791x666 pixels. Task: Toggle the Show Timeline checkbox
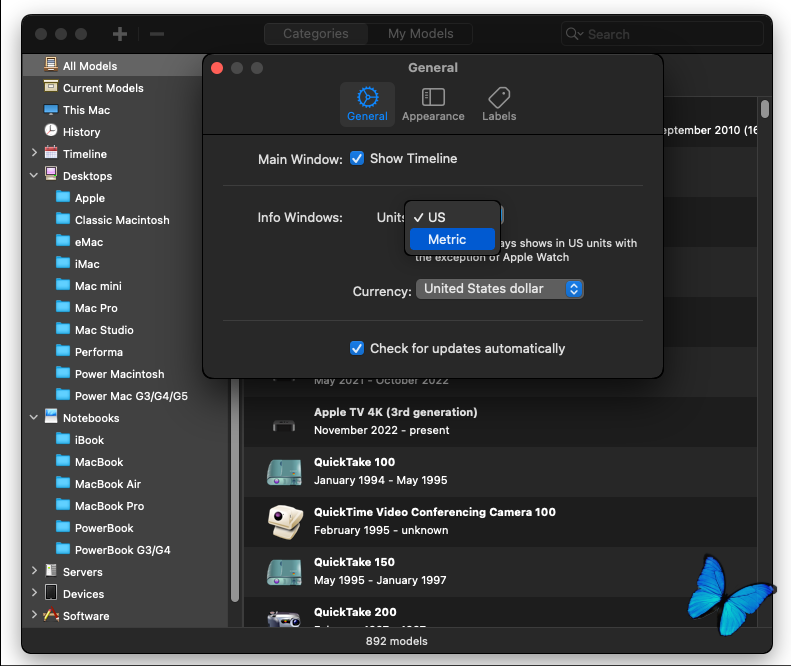pos(357,158)
